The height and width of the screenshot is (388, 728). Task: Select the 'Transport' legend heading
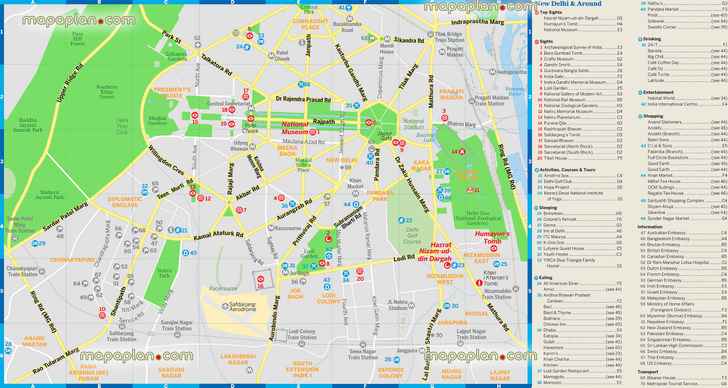click(648, 372)
